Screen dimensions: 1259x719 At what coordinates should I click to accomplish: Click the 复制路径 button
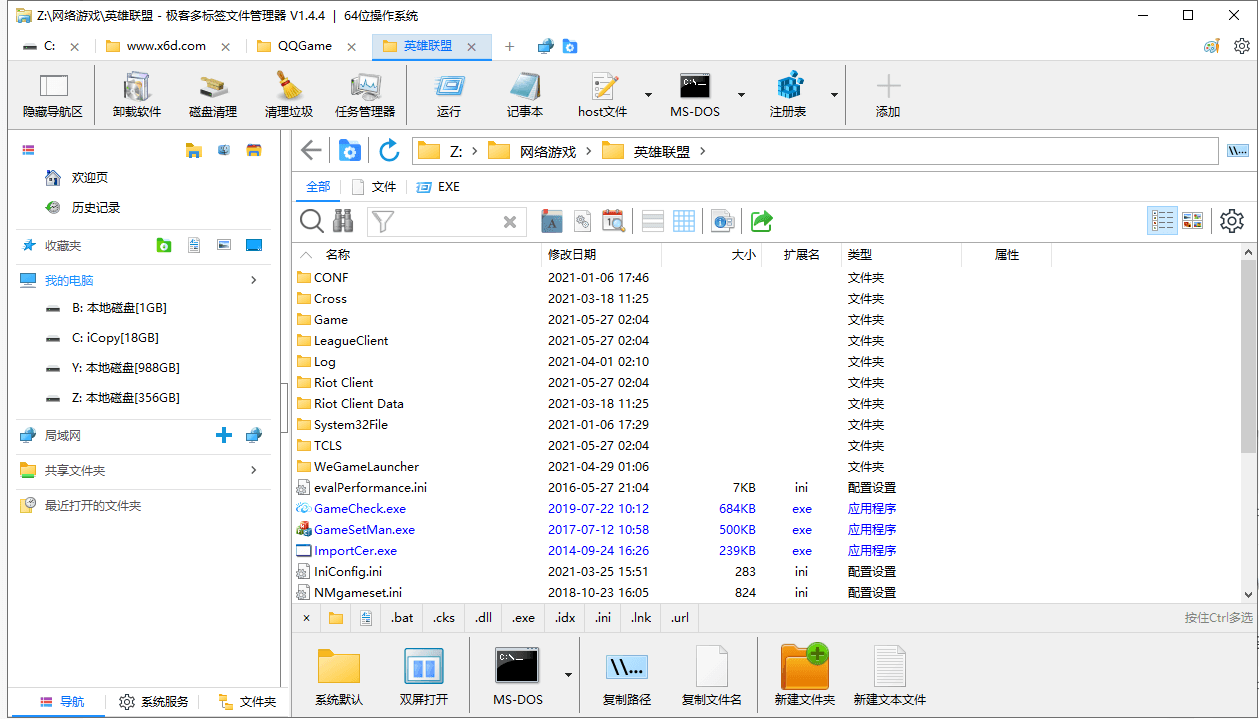click(x=627, y=675)
